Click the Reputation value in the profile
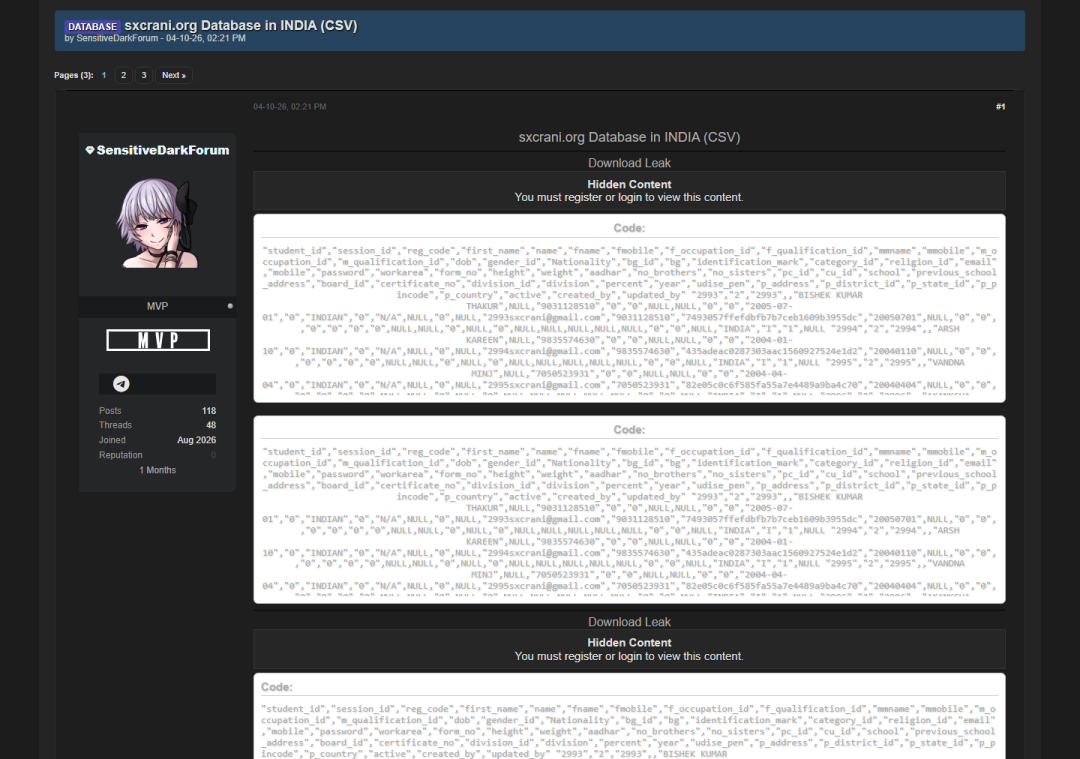Viewport: 1080px width, 759px height. tap(214, 455)
